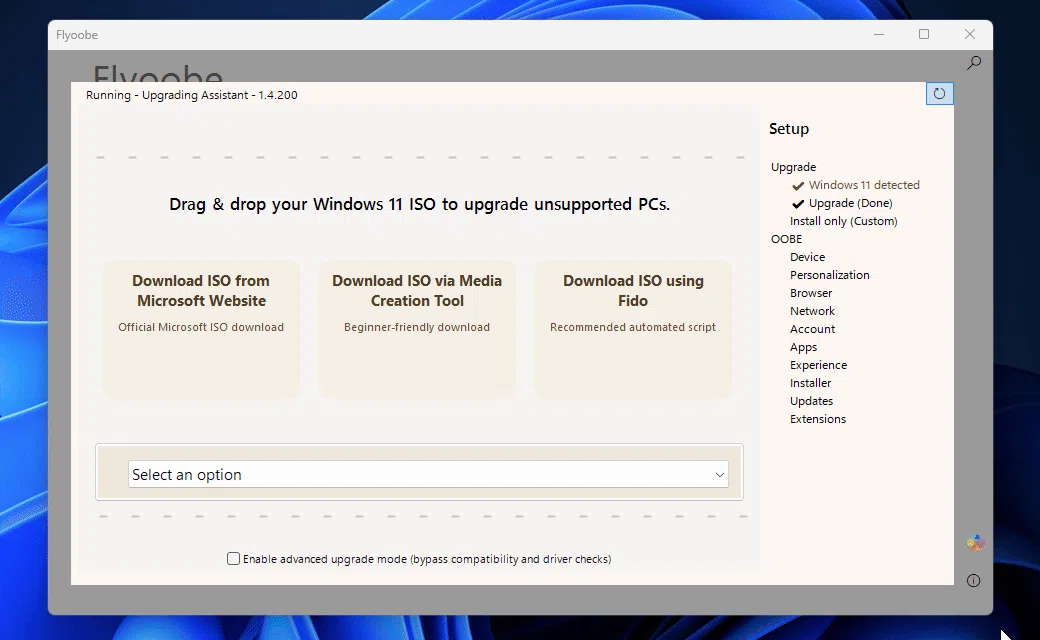Click the 'Setup' heading text

[789, 129]
